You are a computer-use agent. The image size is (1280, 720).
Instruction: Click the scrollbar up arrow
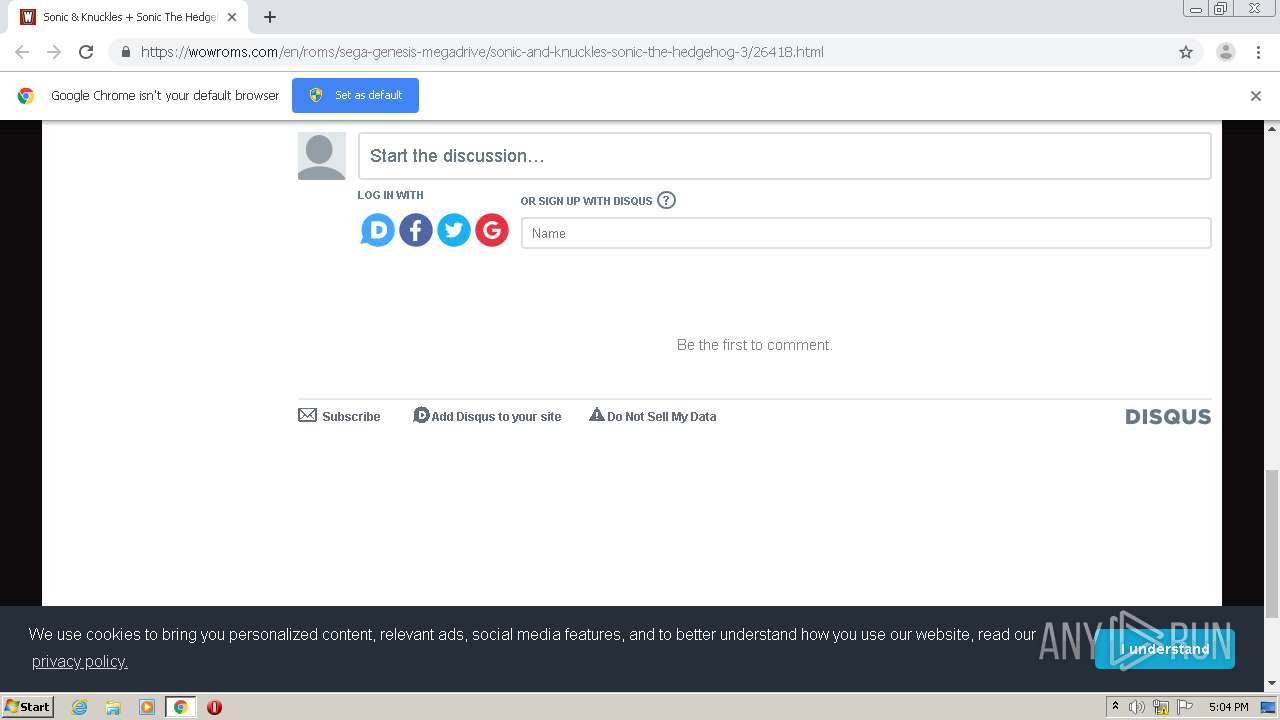click(x=1272, y=128)
